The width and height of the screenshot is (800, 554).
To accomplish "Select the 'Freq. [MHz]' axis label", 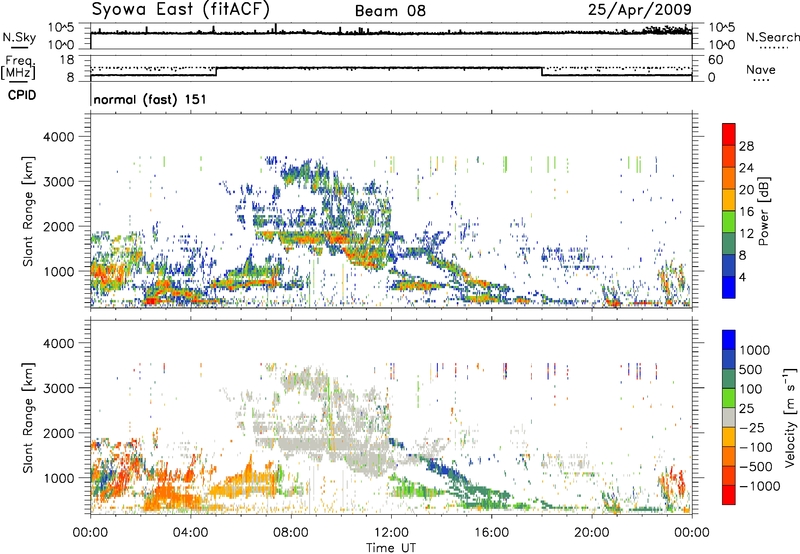I will click(18, 67).
